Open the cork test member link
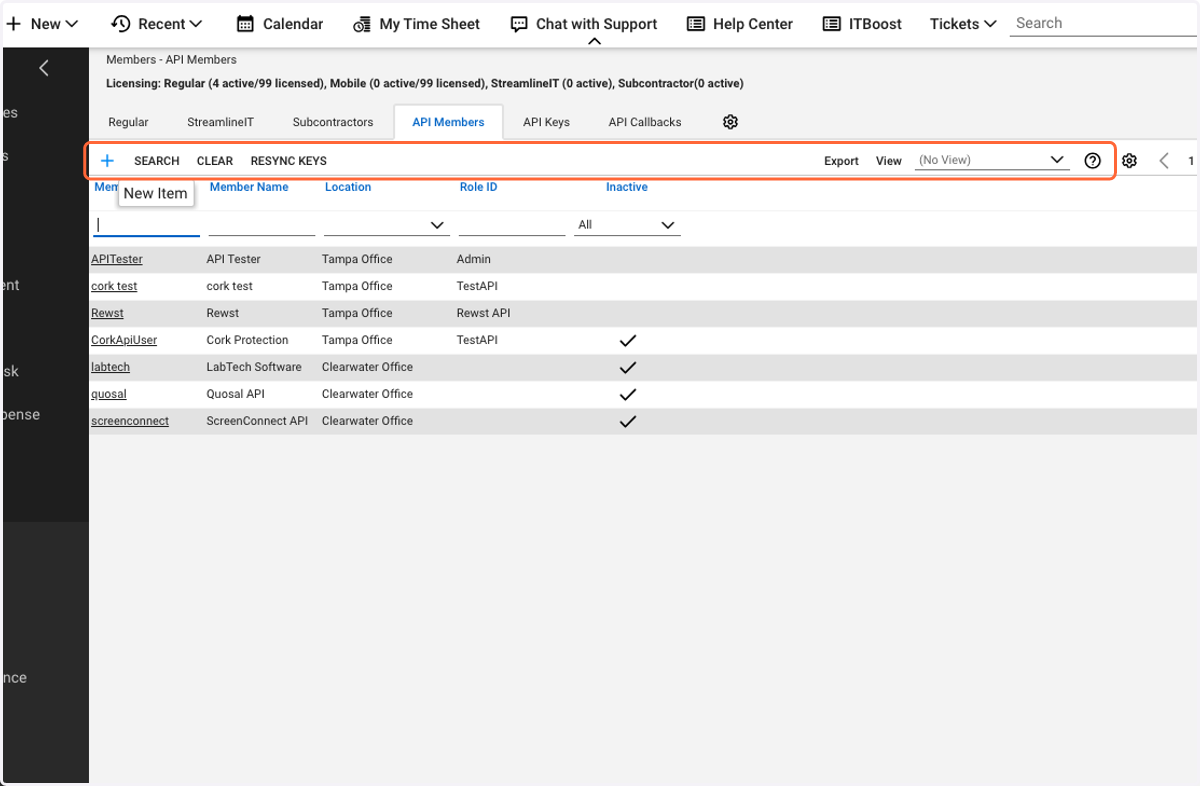The image size is (1200, 786). point(114,286)
